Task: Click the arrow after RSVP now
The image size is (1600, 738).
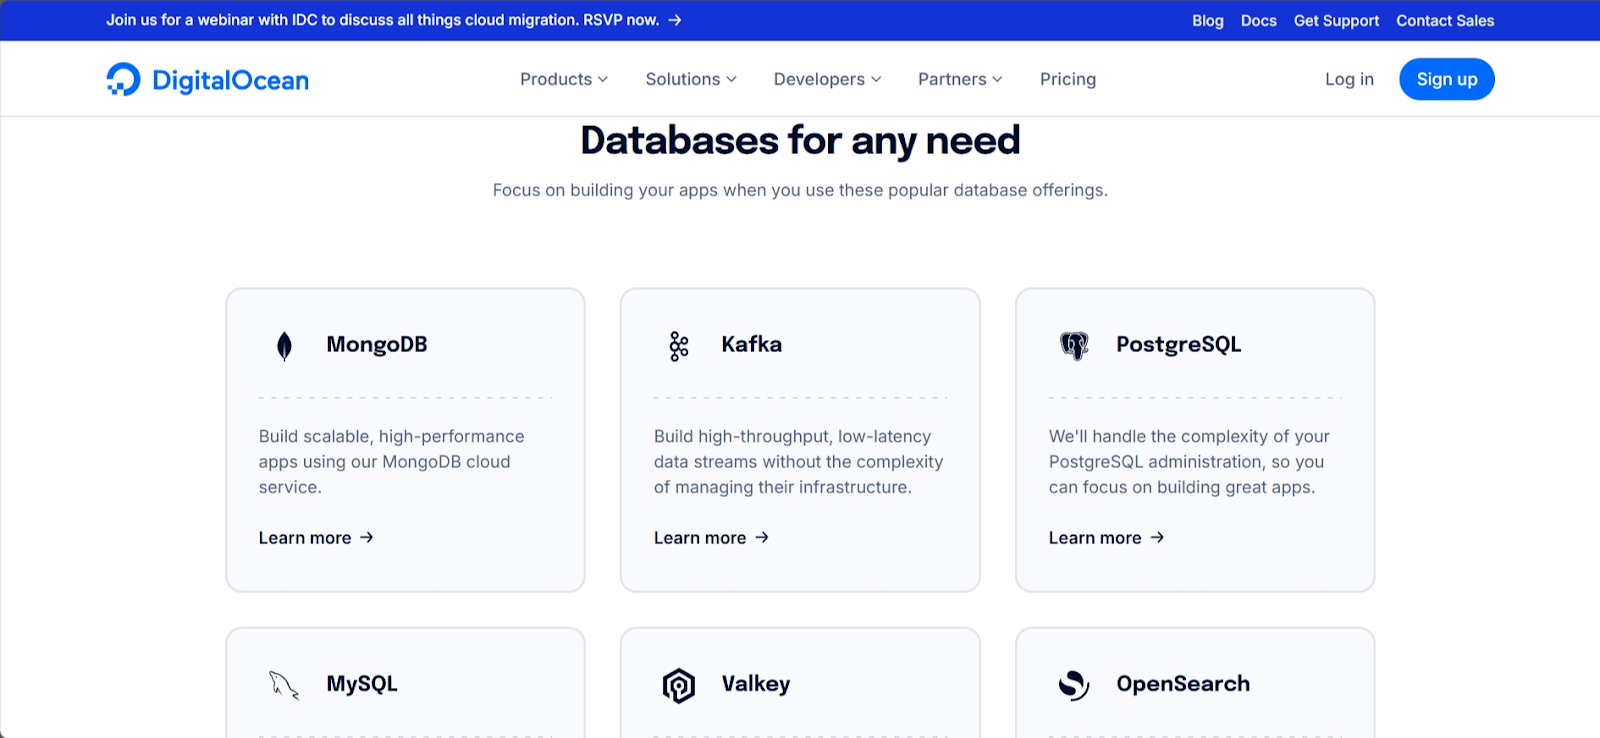Action: pyautogui.click(x=675, y=20)
